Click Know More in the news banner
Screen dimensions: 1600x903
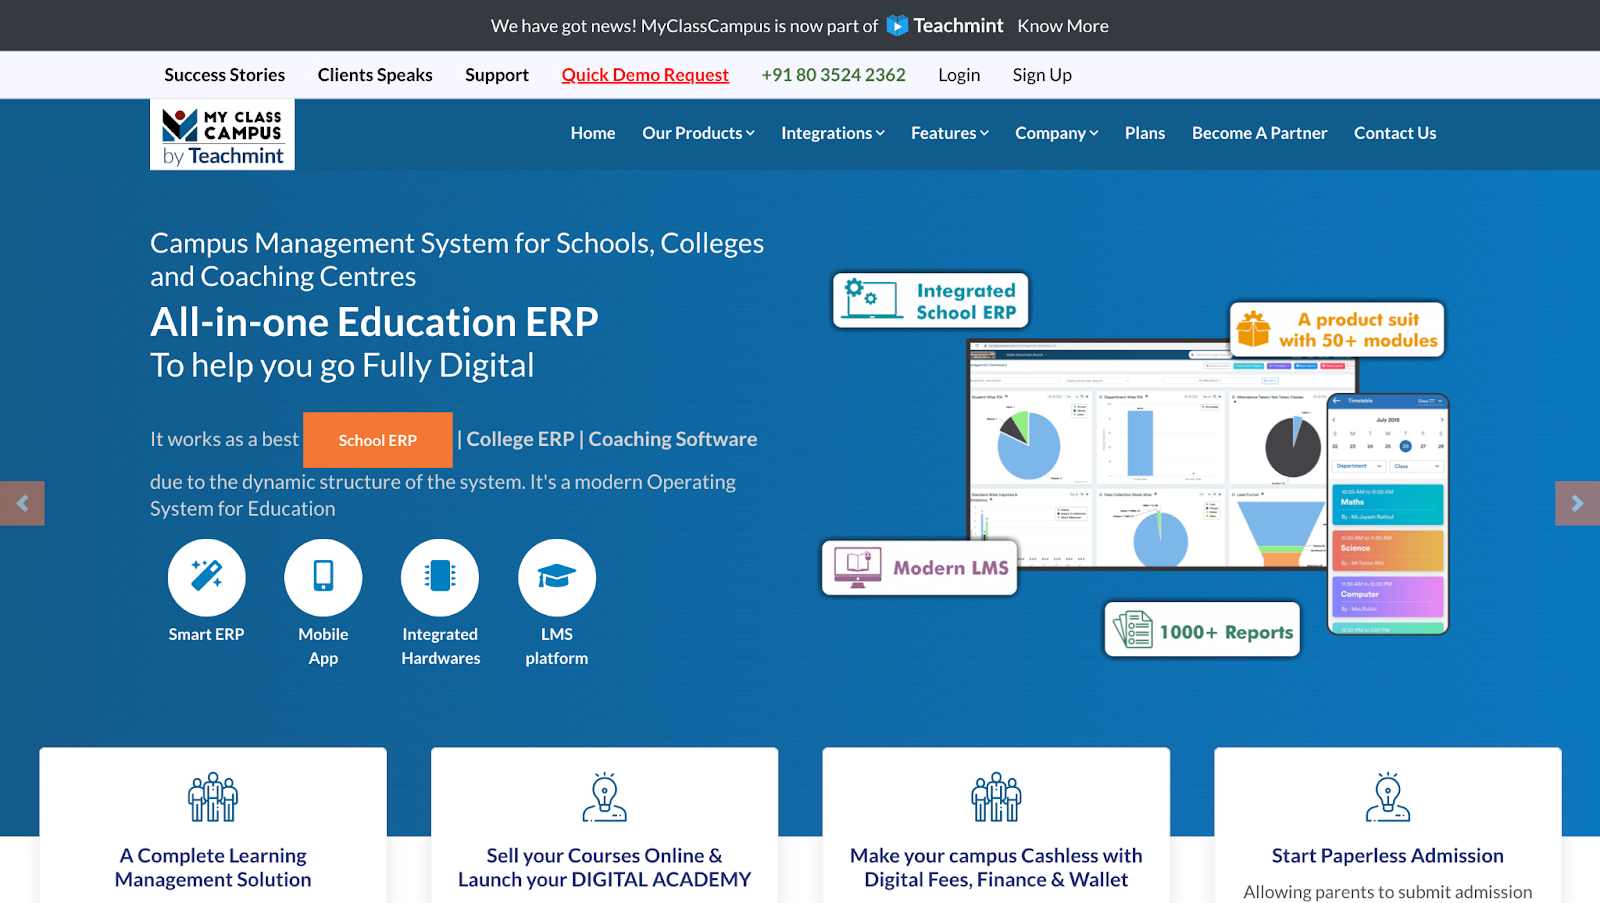pos(1063,26)
